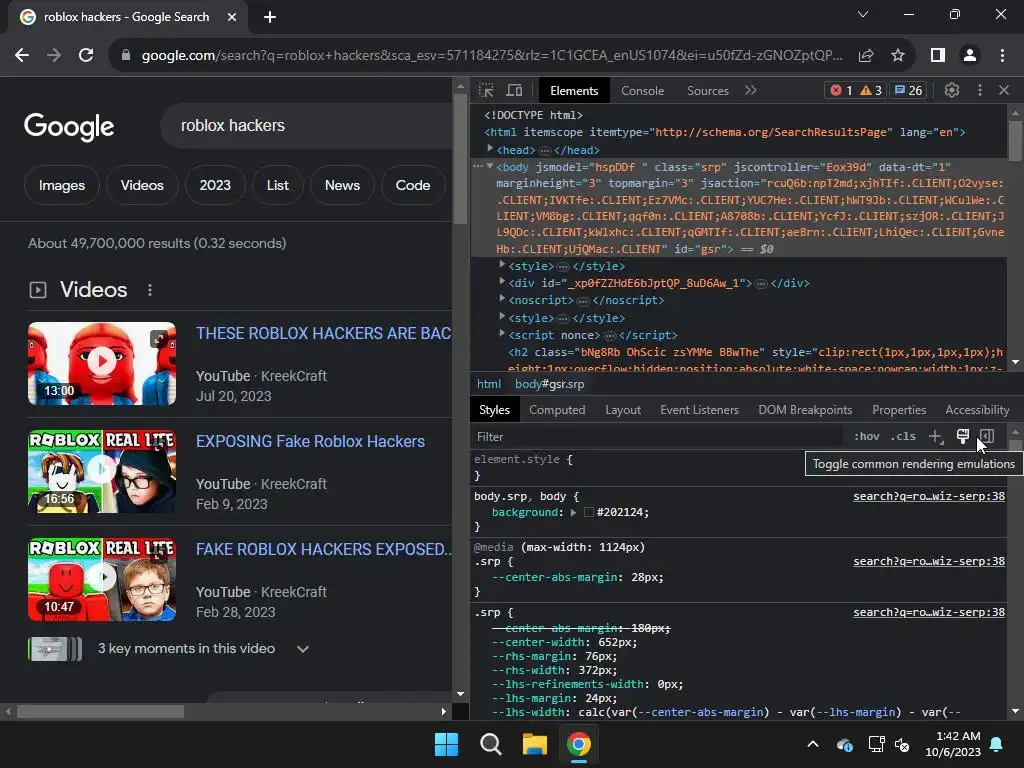Open DevTools settings gear
Screen dimensions: 1024x768
click(952, 91)
